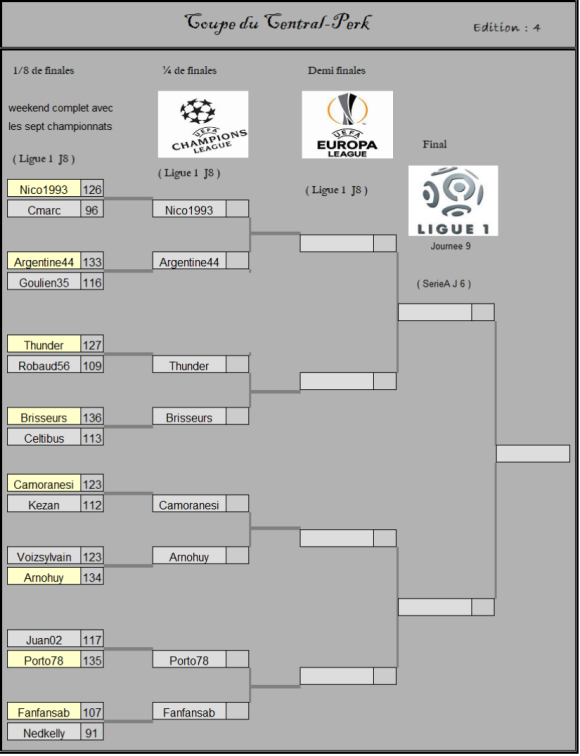Viewport: 580px width, 756px height.
Task: Click the UEFA Champions League logo
Action: [203, 124]
